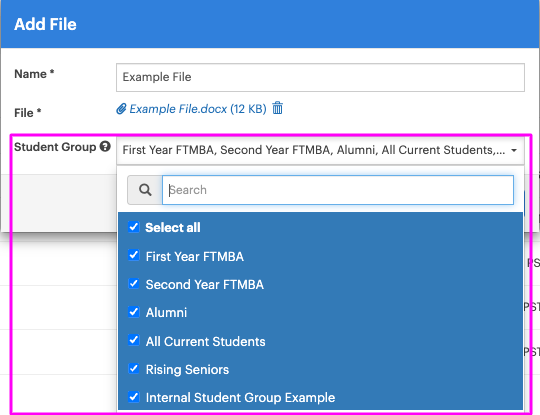Image resolution: width=540 pixels, height=415 pixels.
Task: Toggle Rising Seniors checkbox
Action: [134, 369]
